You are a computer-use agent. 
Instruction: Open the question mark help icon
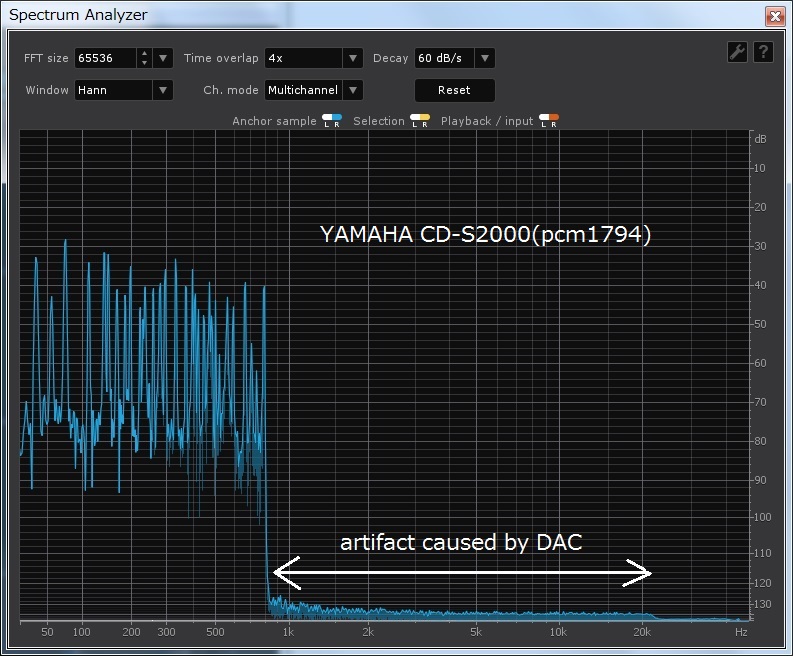point(764,52)
